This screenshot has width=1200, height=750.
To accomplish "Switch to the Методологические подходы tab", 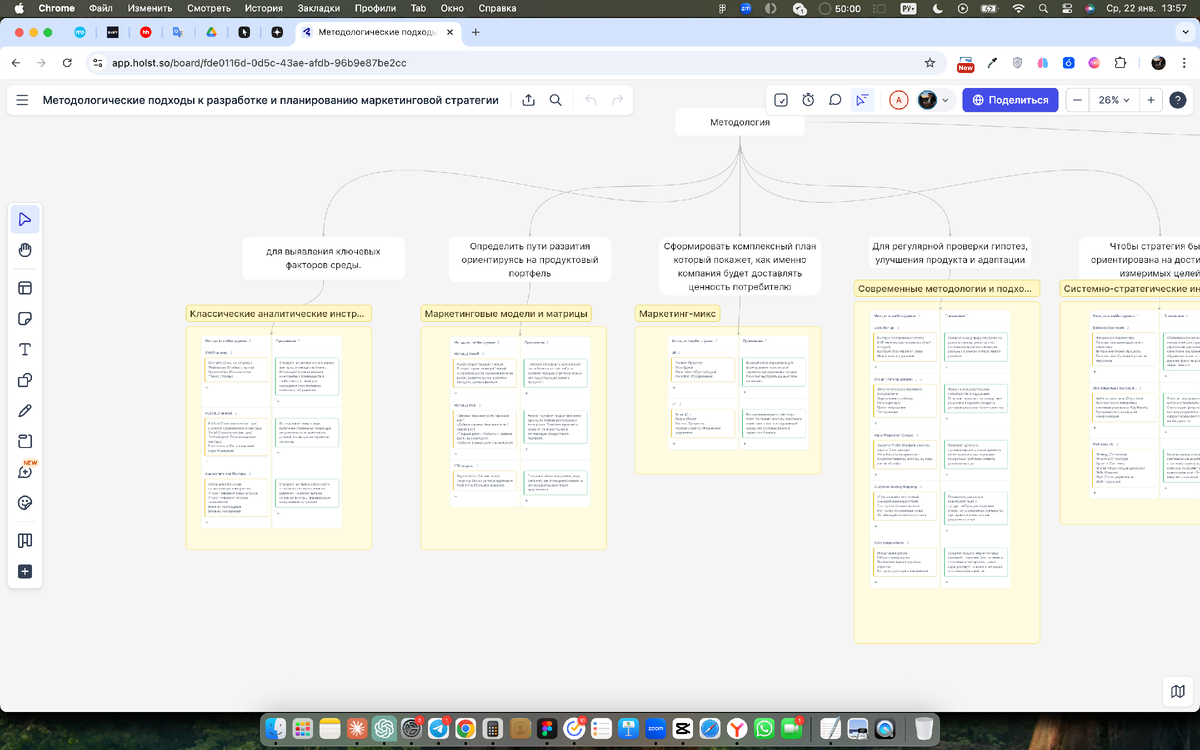I will [377, 32].
